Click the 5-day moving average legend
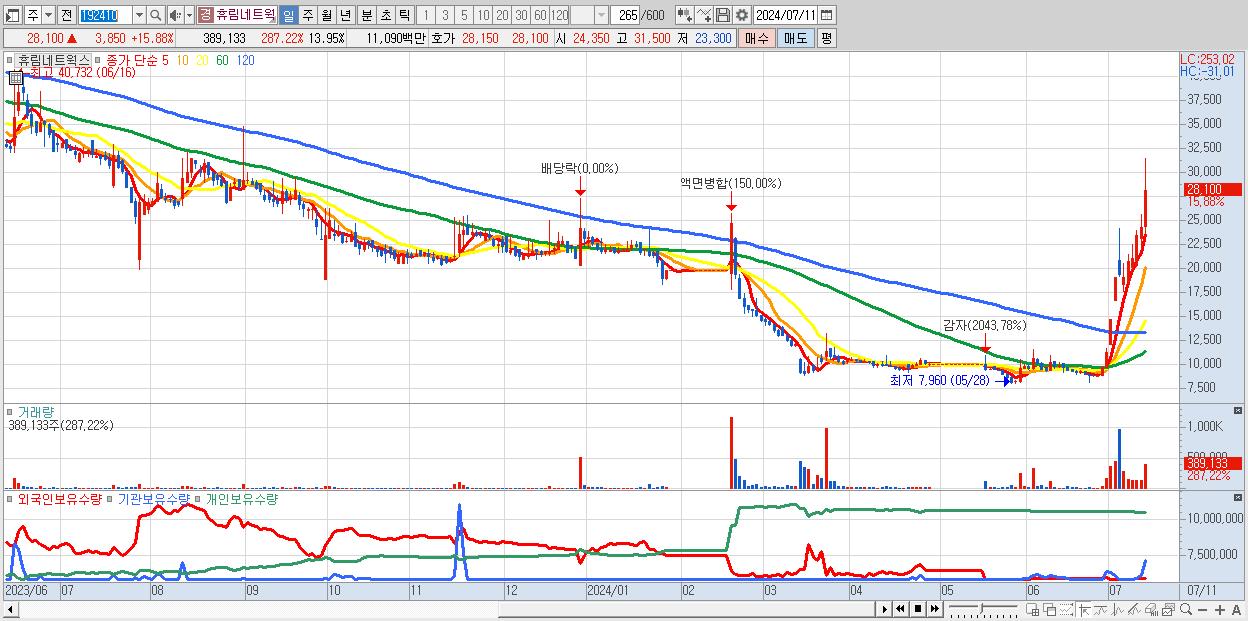Screen dimensions: 1248x621 tap(165, 60)
